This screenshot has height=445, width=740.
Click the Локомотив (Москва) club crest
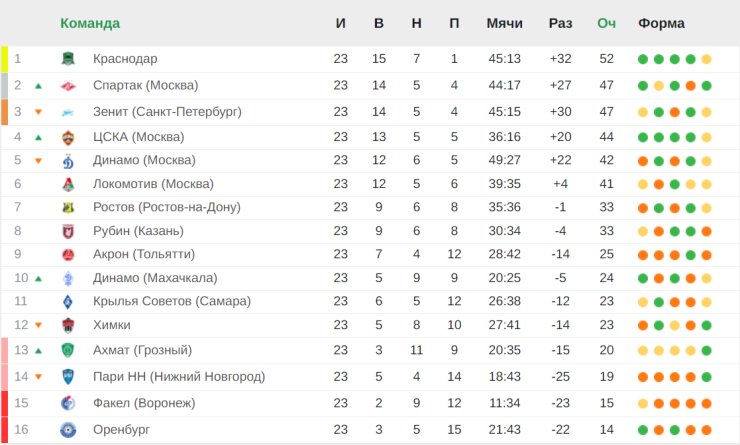click(x=68, y=184)
